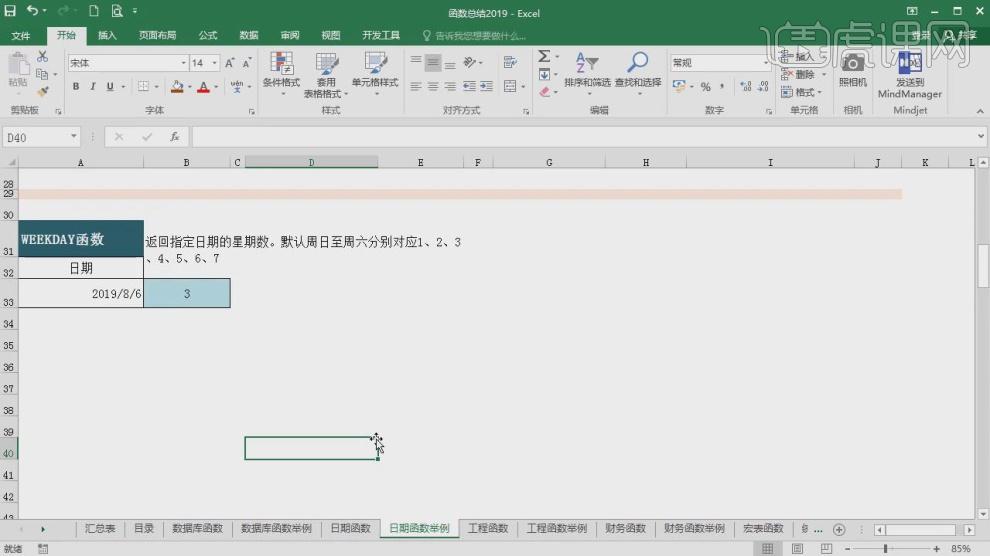The height and width of the screenshot is (556, 990).
Task: Click AutoSum sigma icon
Action: click(x=544, y=57)
